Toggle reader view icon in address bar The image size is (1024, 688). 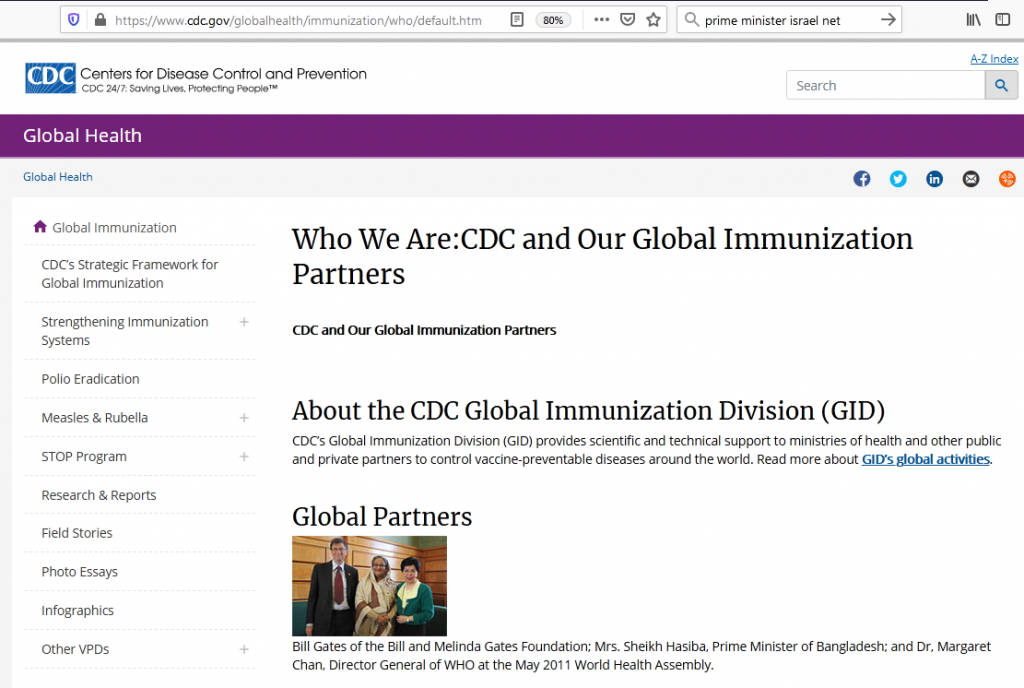517,20
